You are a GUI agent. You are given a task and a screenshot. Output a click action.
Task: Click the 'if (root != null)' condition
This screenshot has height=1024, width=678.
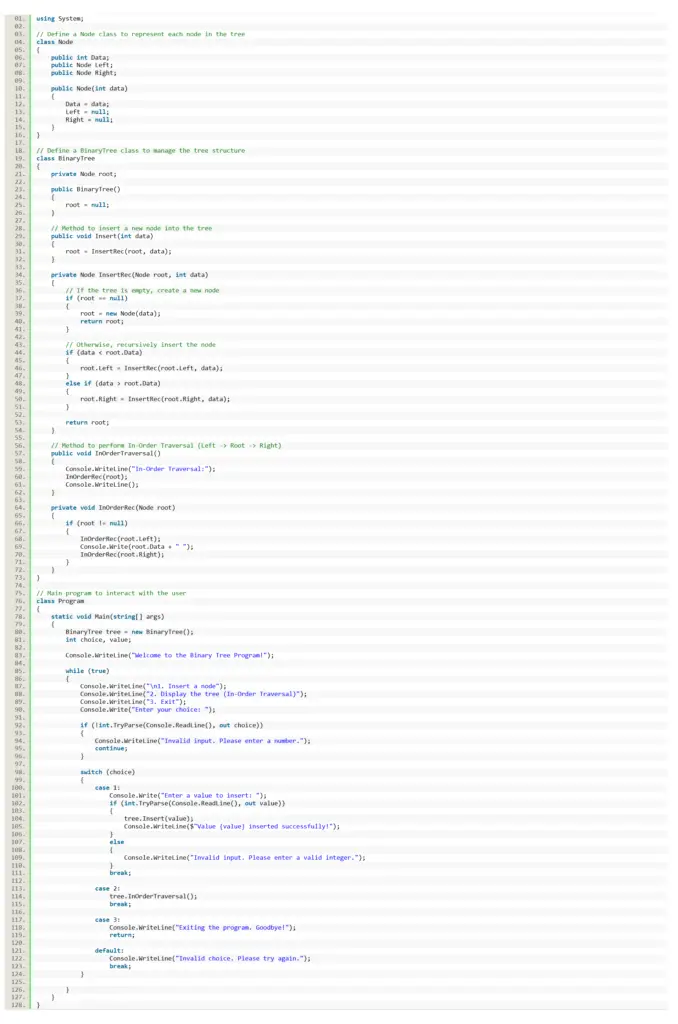pos(96,523)
